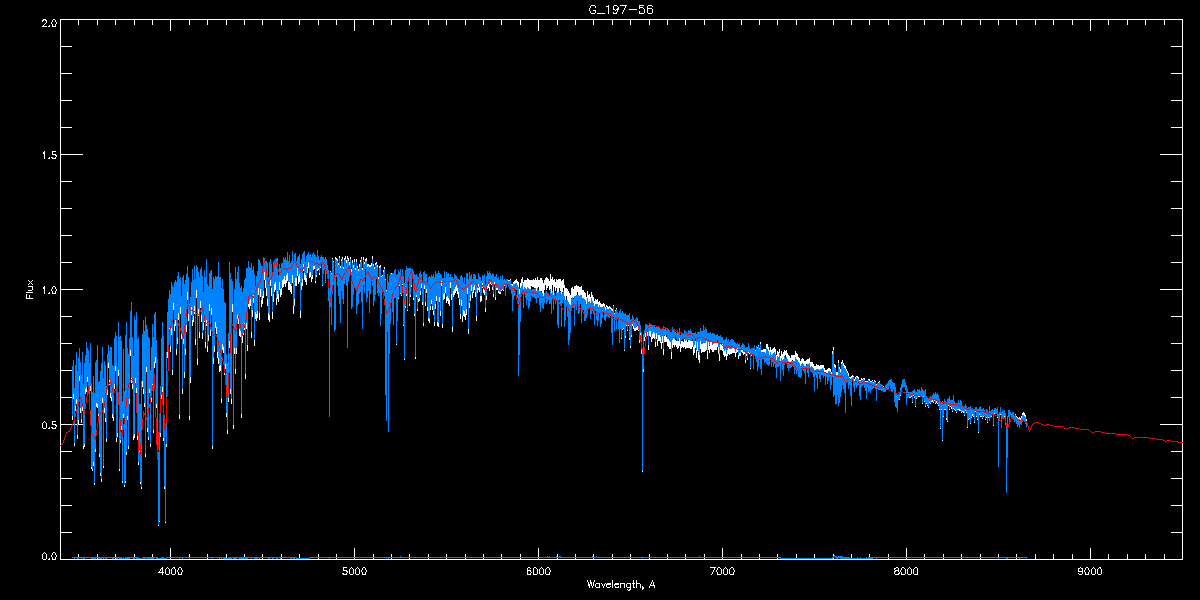Click the 4000 wavelength tick label

click(171, 572)
